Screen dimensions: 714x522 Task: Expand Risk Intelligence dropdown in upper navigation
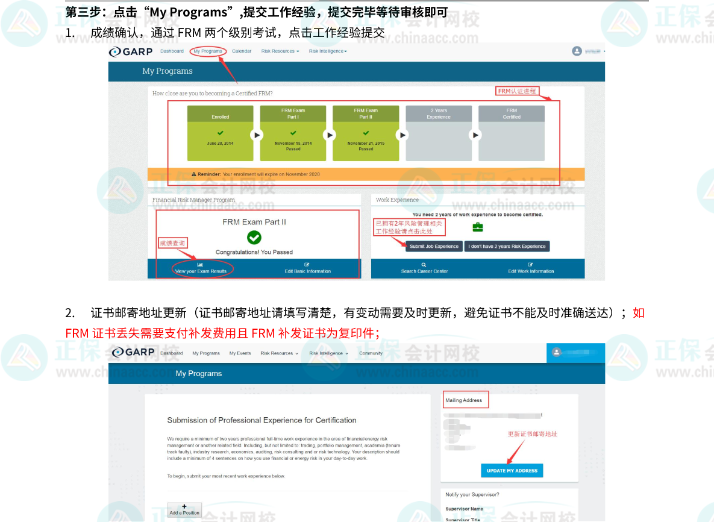coord(328,51)
